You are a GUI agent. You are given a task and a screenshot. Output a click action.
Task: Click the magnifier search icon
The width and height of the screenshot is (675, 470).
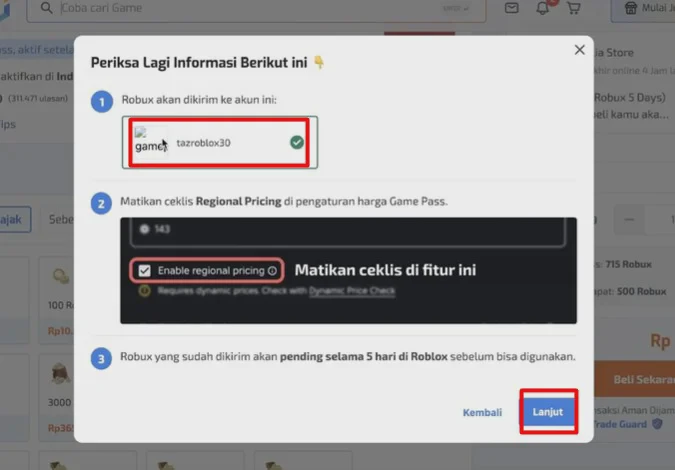click(x=46, y=8)
